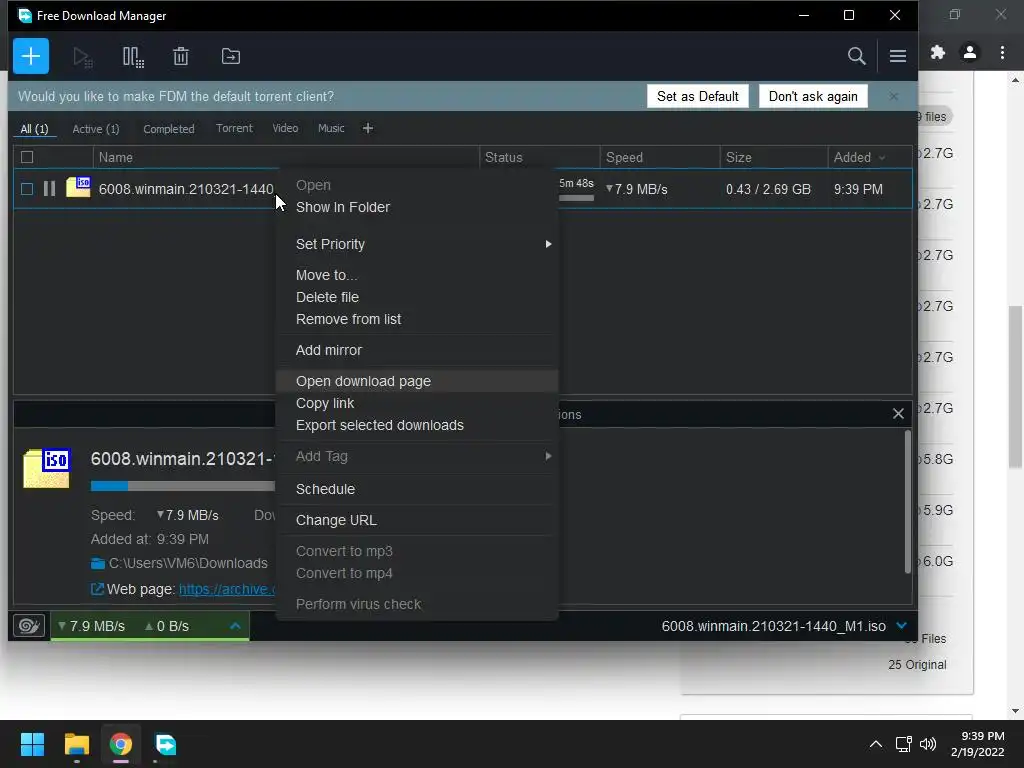Click the blue add download plus button

pos(31,56)
